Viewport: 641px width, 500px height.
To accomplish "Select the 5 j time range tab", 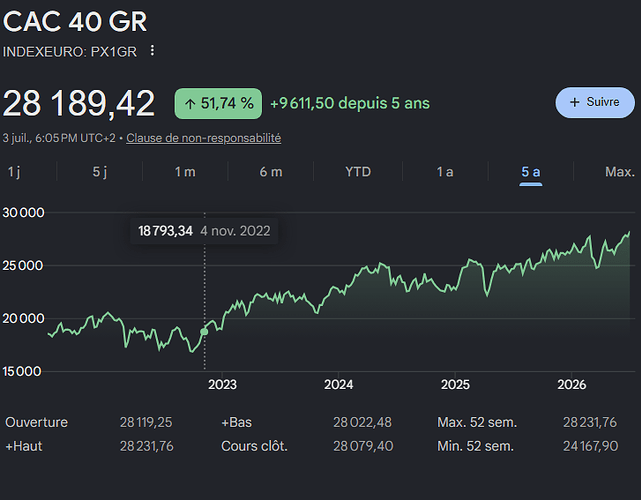I will pos(100,172).
